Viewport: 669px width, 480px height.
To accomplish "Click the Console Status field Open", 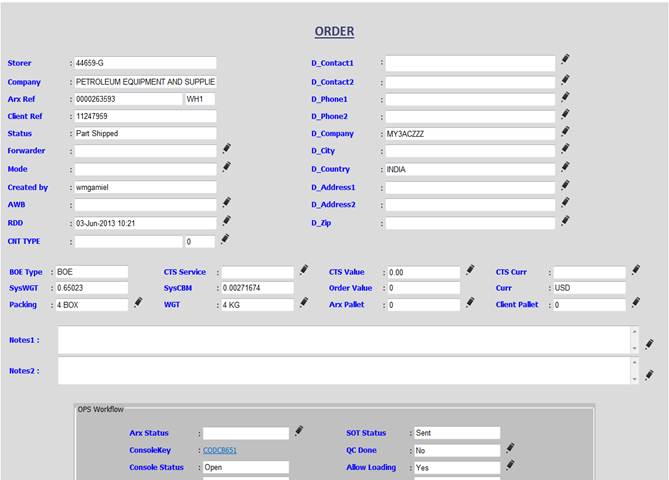I will coord(246,467).
